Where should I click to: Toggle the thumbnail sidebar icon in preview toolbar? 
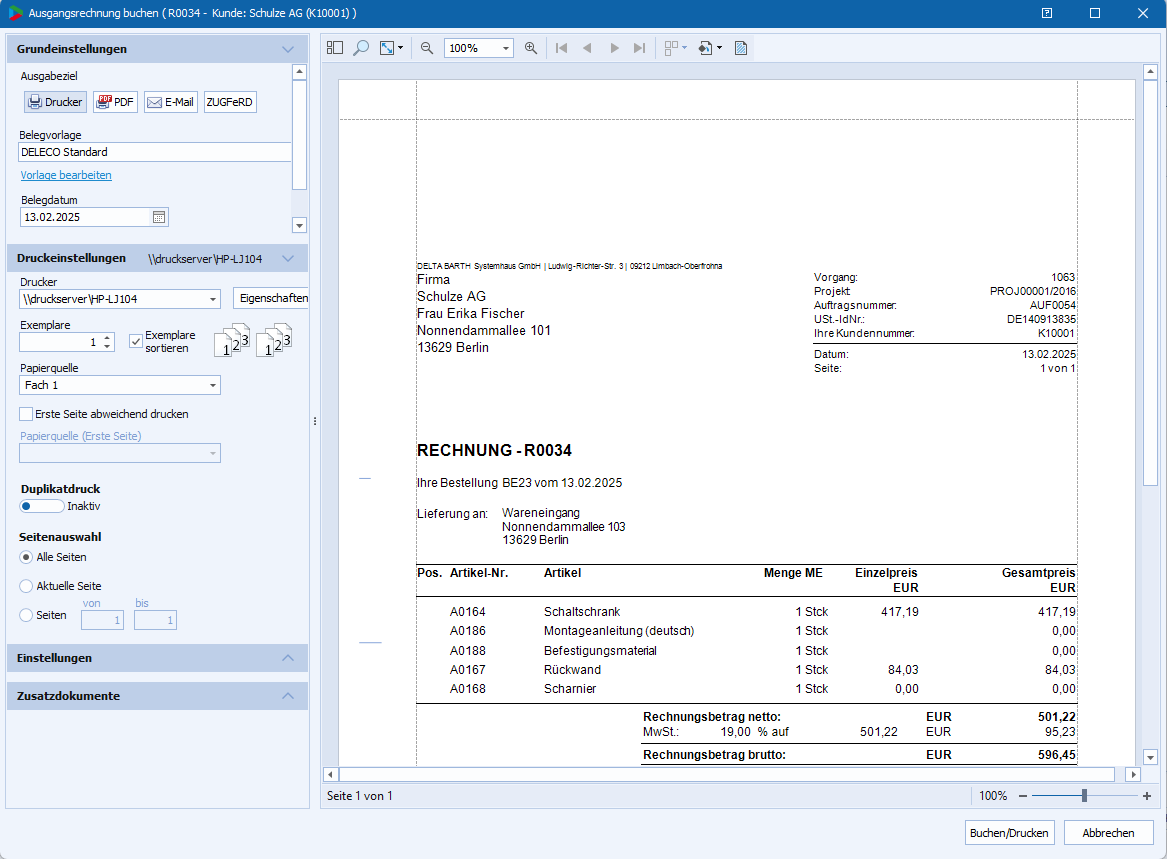(335, 48)
